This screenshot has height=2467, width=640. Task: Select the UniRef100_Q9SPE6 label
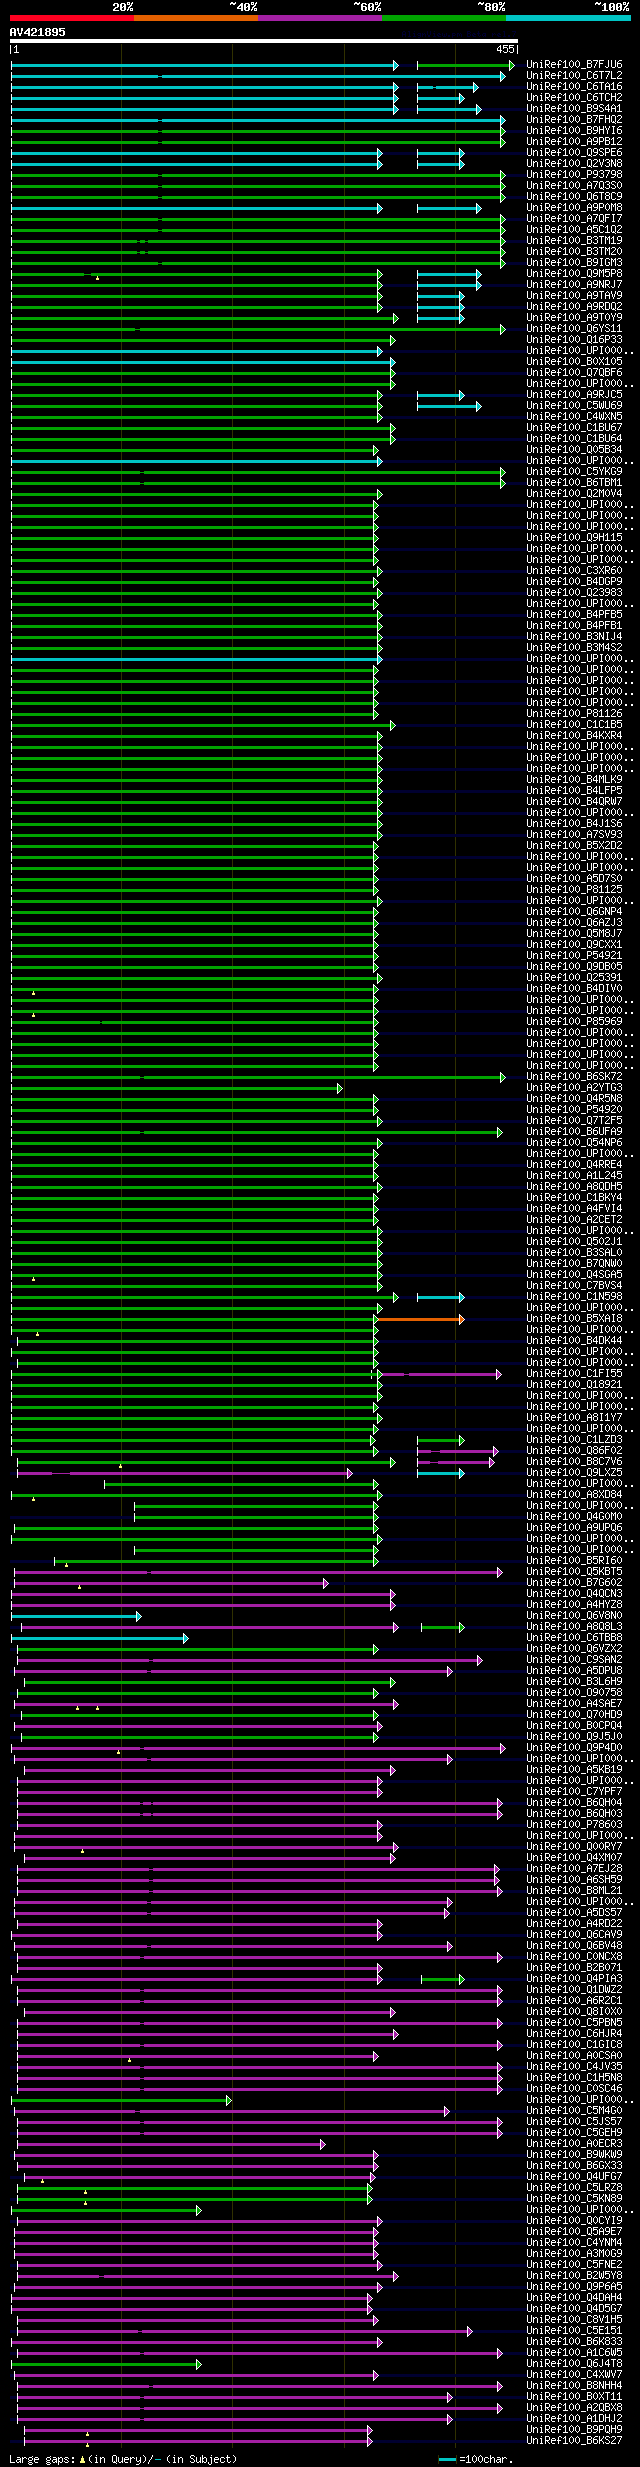pos(574,153)
